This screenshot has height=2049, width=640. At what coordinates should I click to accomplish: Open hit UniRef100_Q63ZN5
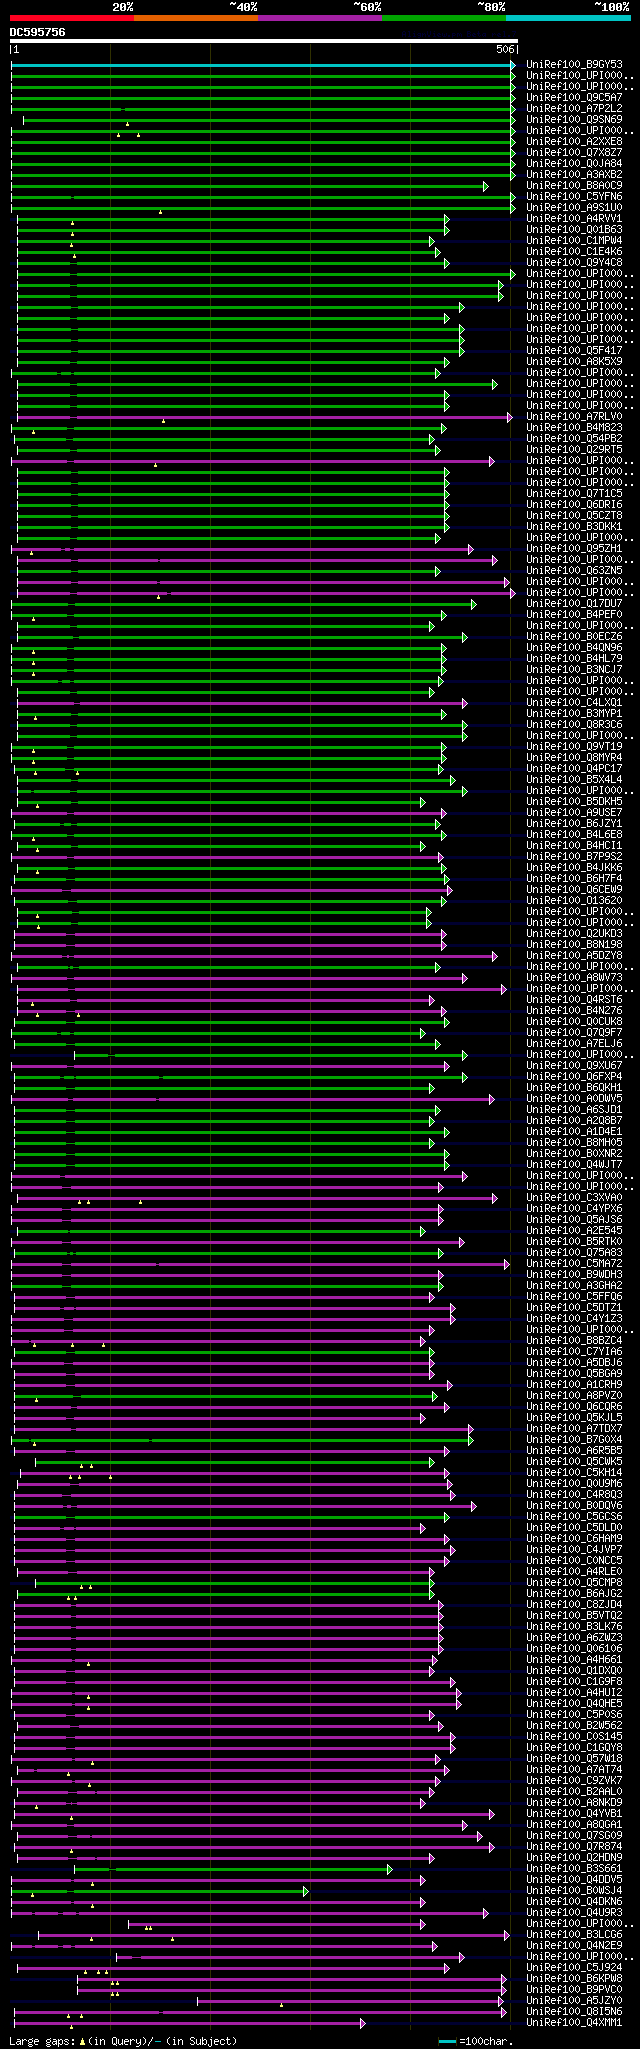coord(574,571)
